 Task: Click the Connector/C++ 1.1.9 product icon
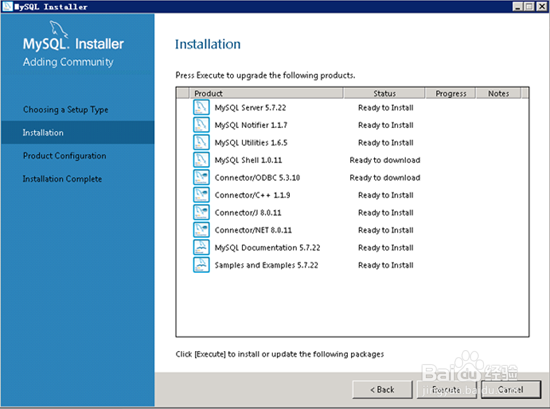tap(201, 195)
